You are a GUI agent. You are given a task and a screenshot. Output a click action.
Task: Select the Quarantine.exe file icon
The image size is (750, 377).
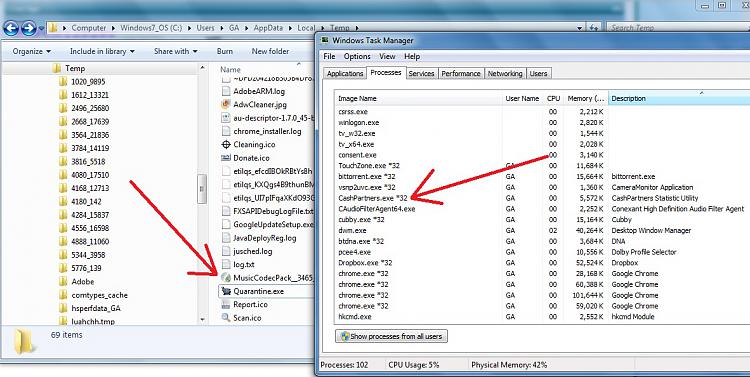click(226, 291)
